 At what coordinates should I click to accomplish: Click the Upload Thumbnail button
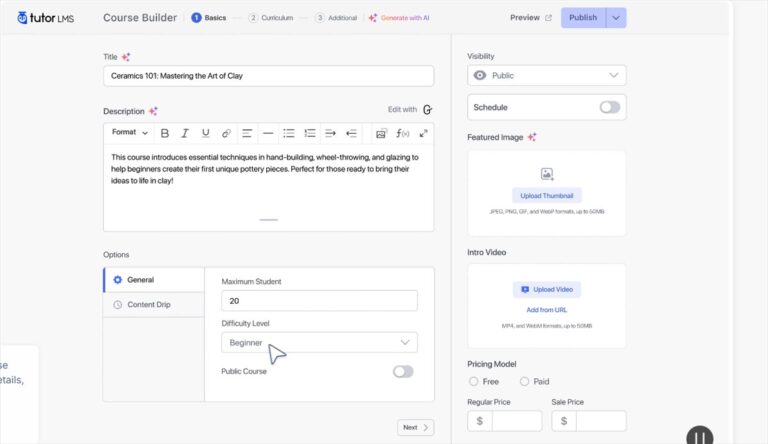(x=546, y=195)
